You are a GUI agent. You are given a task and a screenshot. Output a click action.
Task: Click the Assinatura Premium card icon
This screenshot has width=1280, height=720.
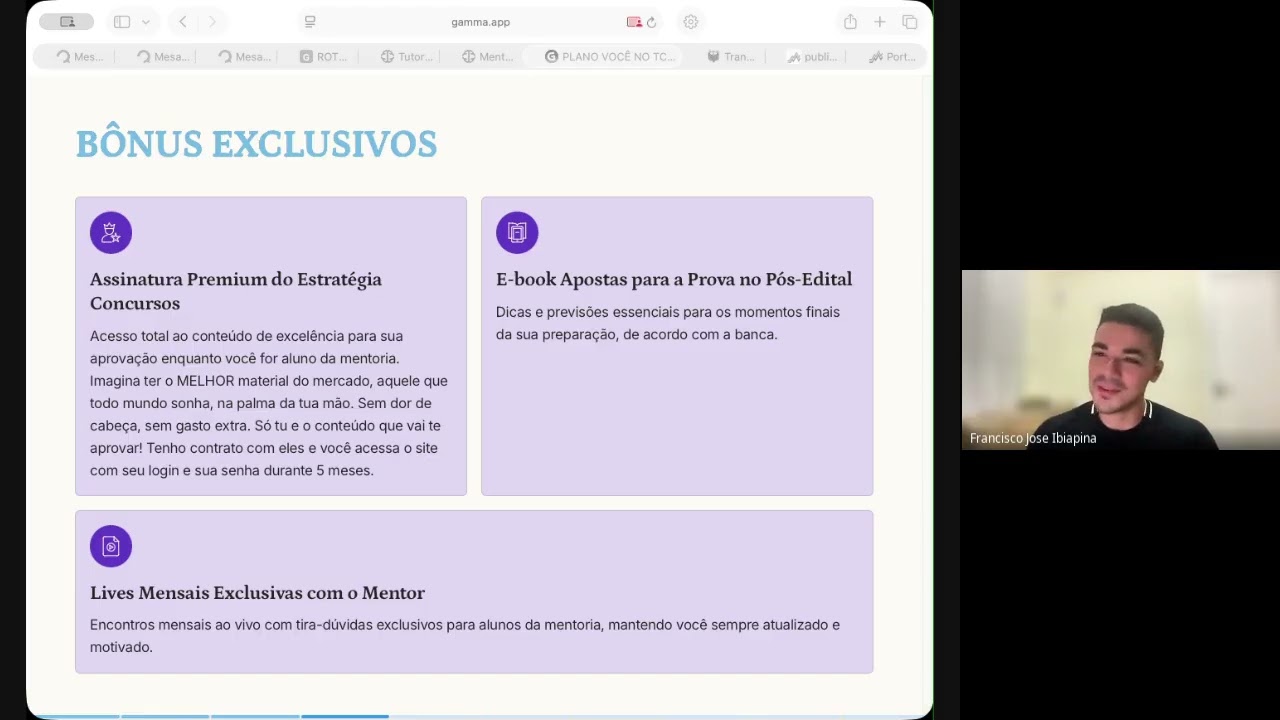(111, 233)
